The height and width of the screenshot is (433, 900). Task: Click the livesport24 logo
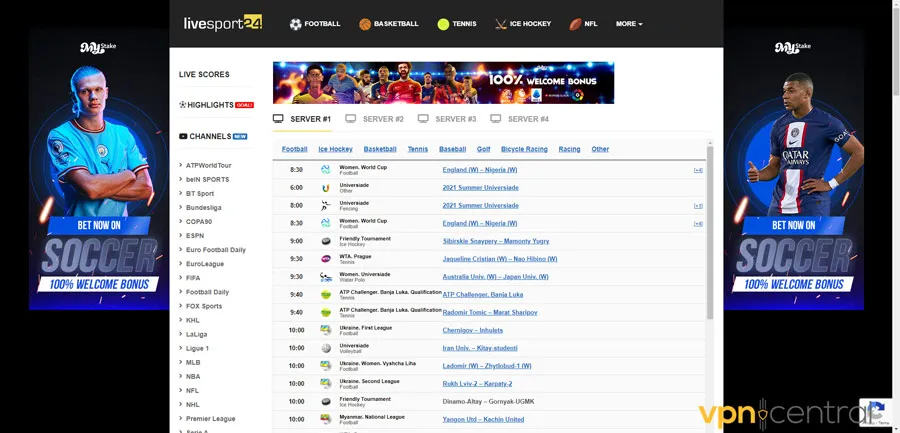coord(222,23)
